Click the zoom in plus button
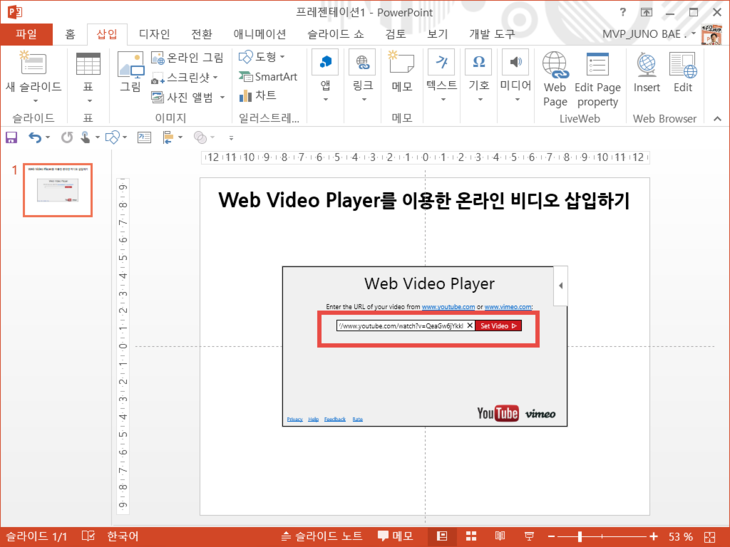The width and height of the screenshot is (730, 547). point(653,537)
